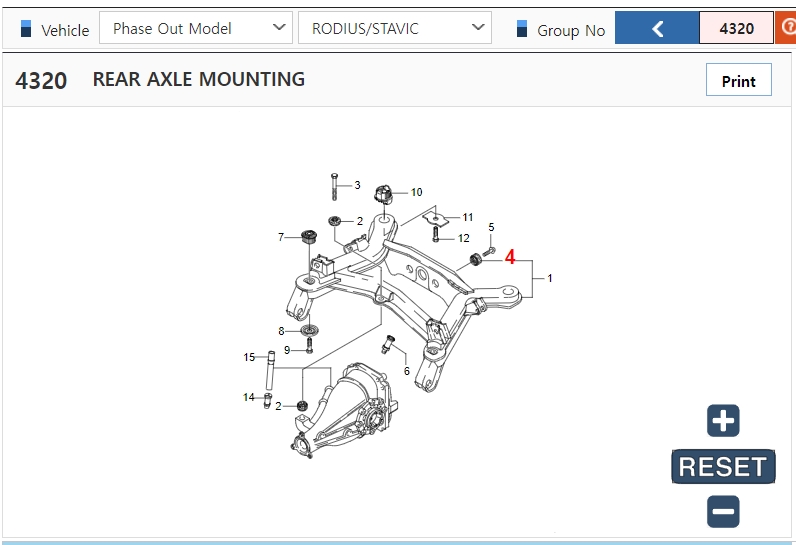Viewport: 796px width, 545px height.
Task: Print the rear axle mounting diagram
Action: [x=739, y=80]
